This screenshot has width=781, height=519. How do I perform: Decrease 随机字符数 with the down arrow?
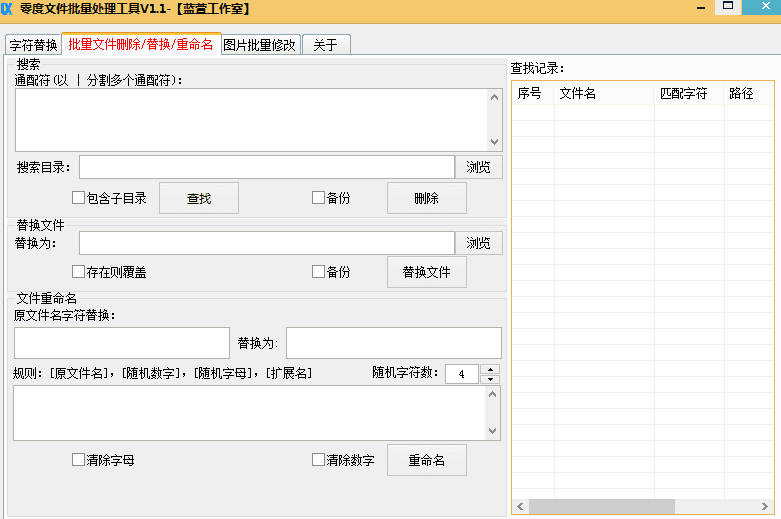coord(491,379)
